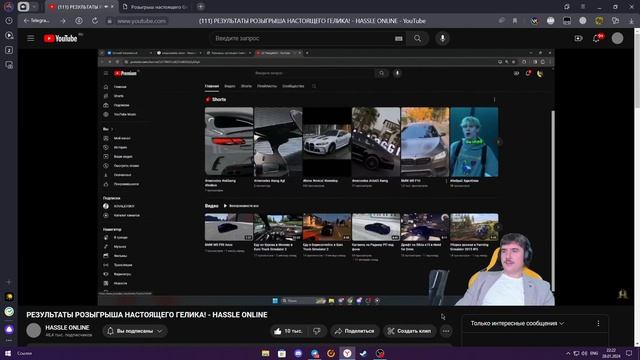Viewport: 640px width, 360px height.
Task: Expand the 'Только интересные сообщения' chat filter
Action: point(517,323)
